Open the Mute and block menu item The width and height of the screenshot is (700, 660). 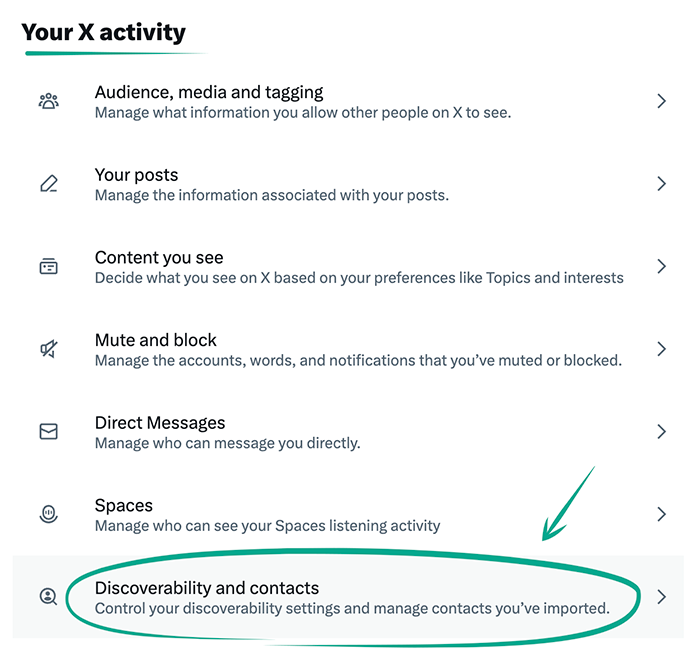coord(156,340)
